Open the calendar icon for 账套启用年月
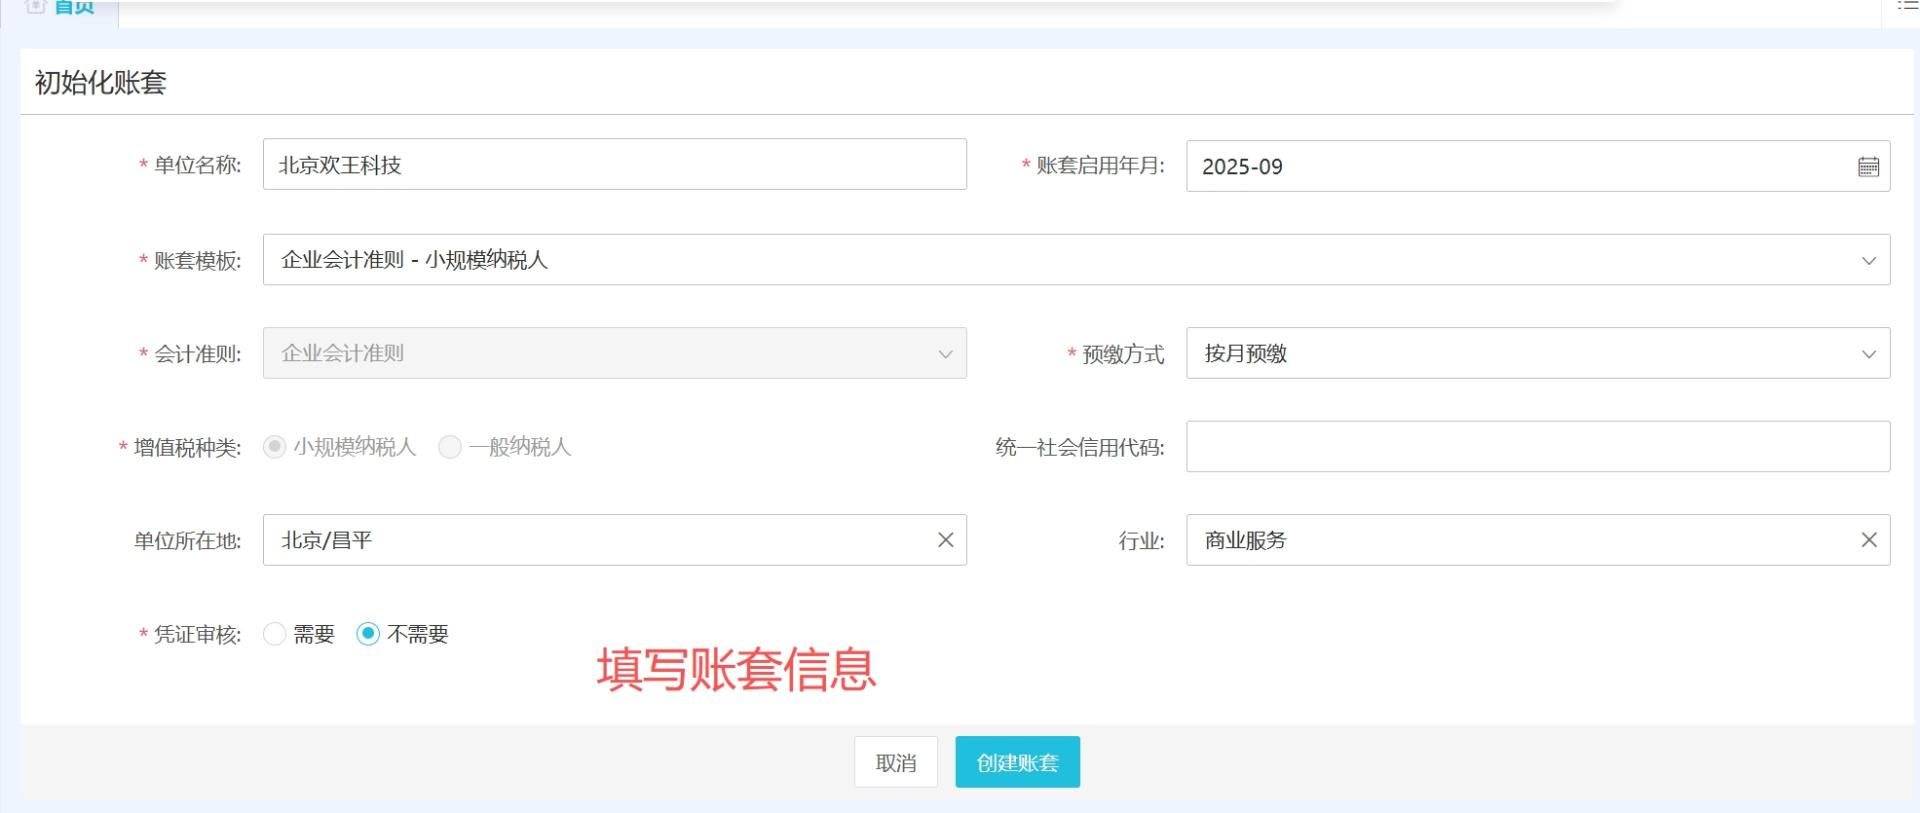1920x813 pixels. pyautogui.click(x=1868, y=167)
